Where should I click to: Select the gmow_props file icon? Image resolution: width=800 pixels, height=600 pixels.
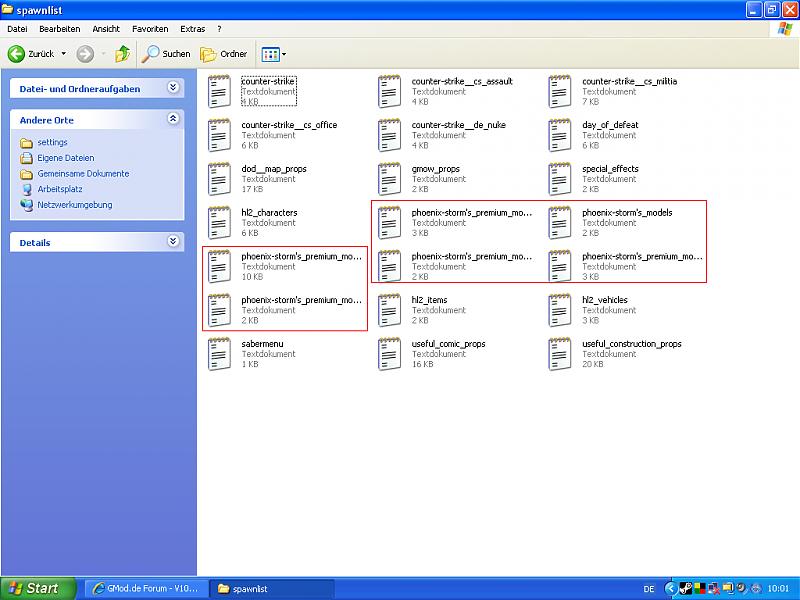[x=389, y=179]
